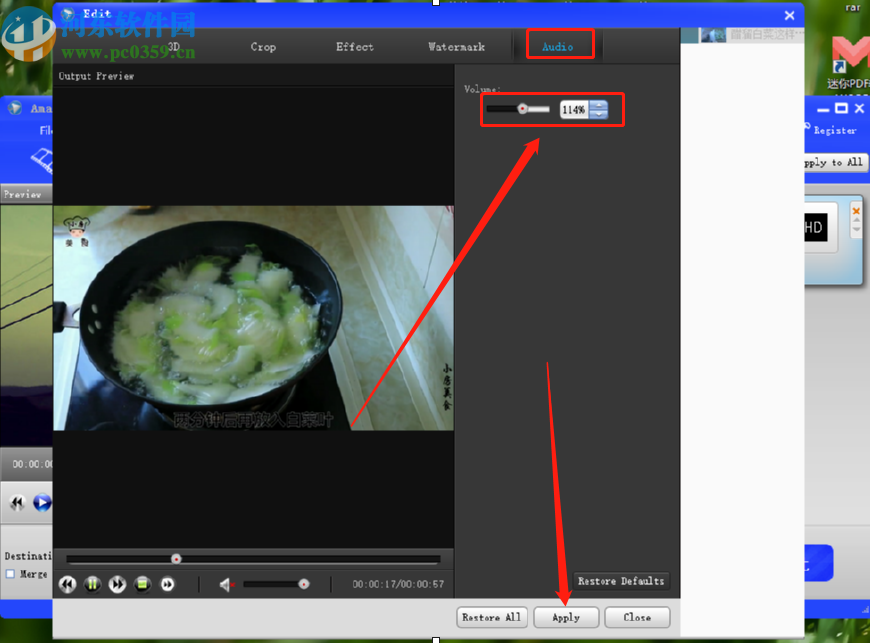Stop the video preview

coord(141,584)
